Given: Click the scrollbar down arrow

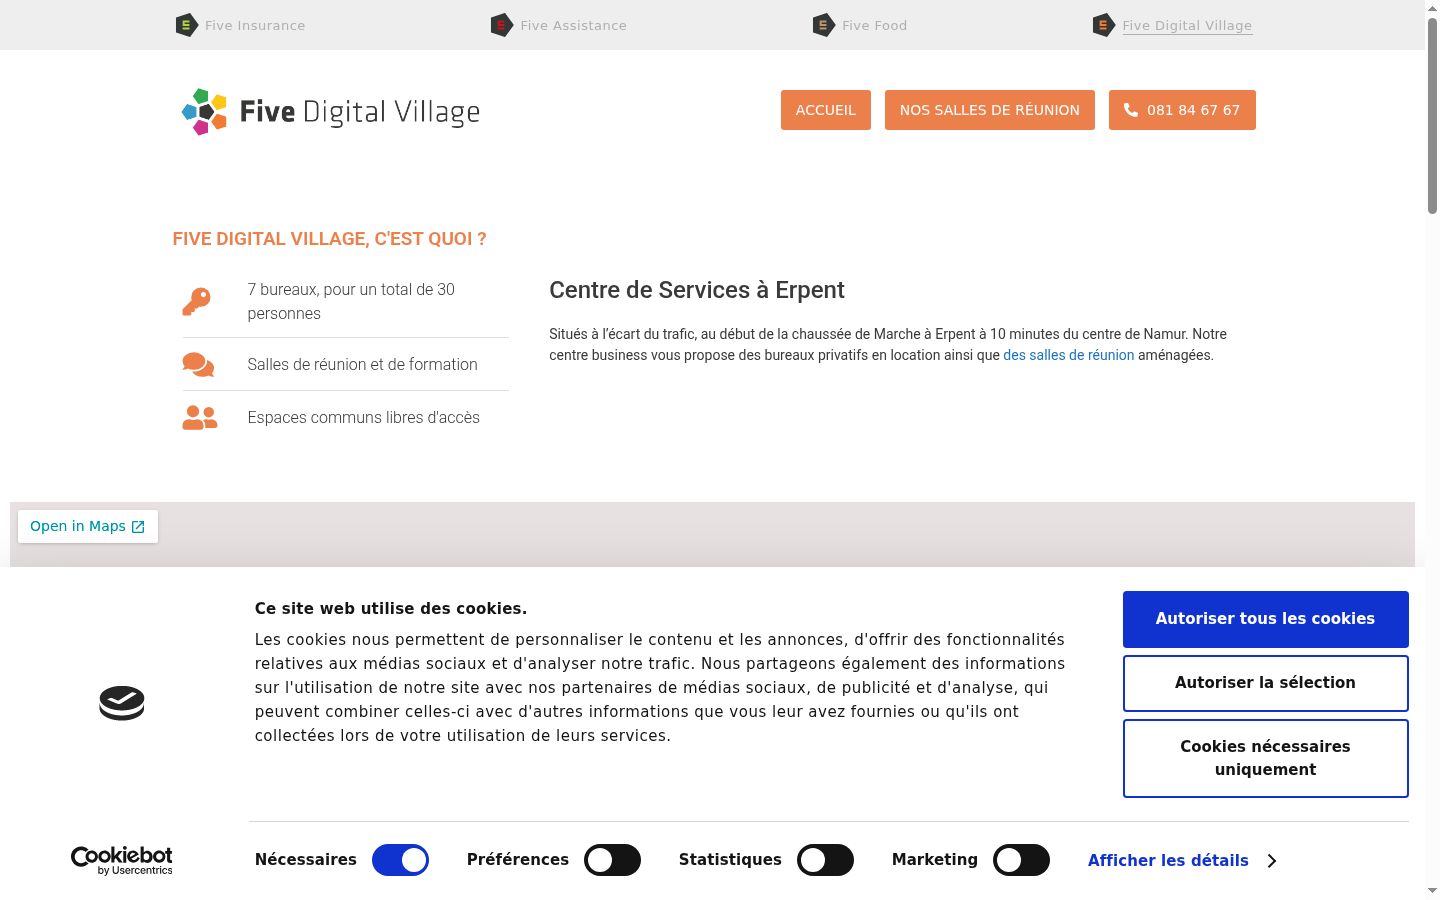Looking at the screenshot, I should tap(1432, 891).
